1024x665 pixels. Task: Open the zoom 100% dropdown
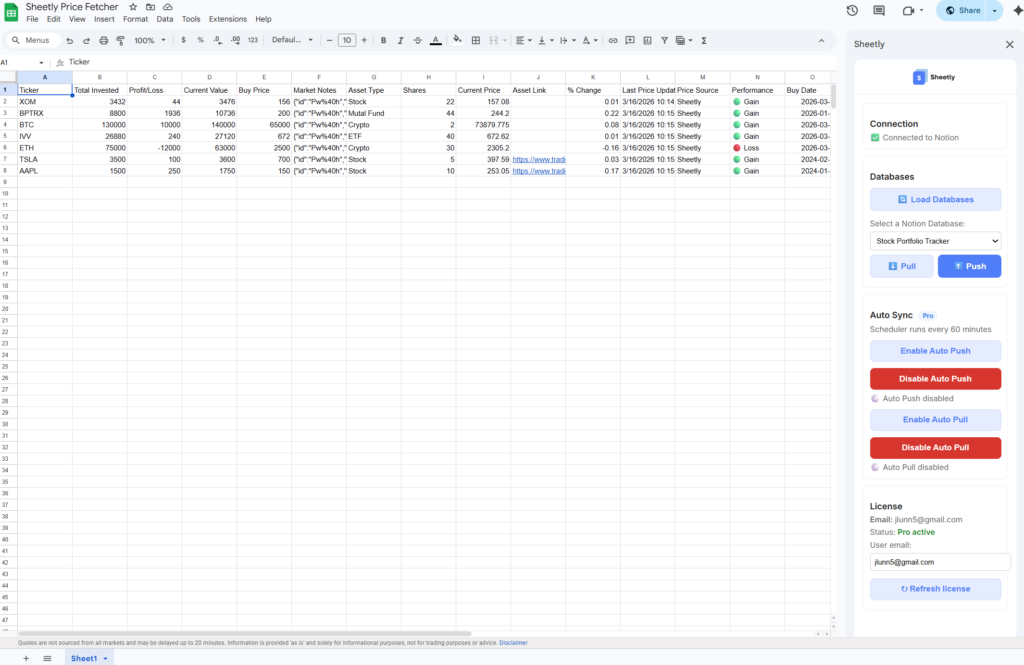150,41
